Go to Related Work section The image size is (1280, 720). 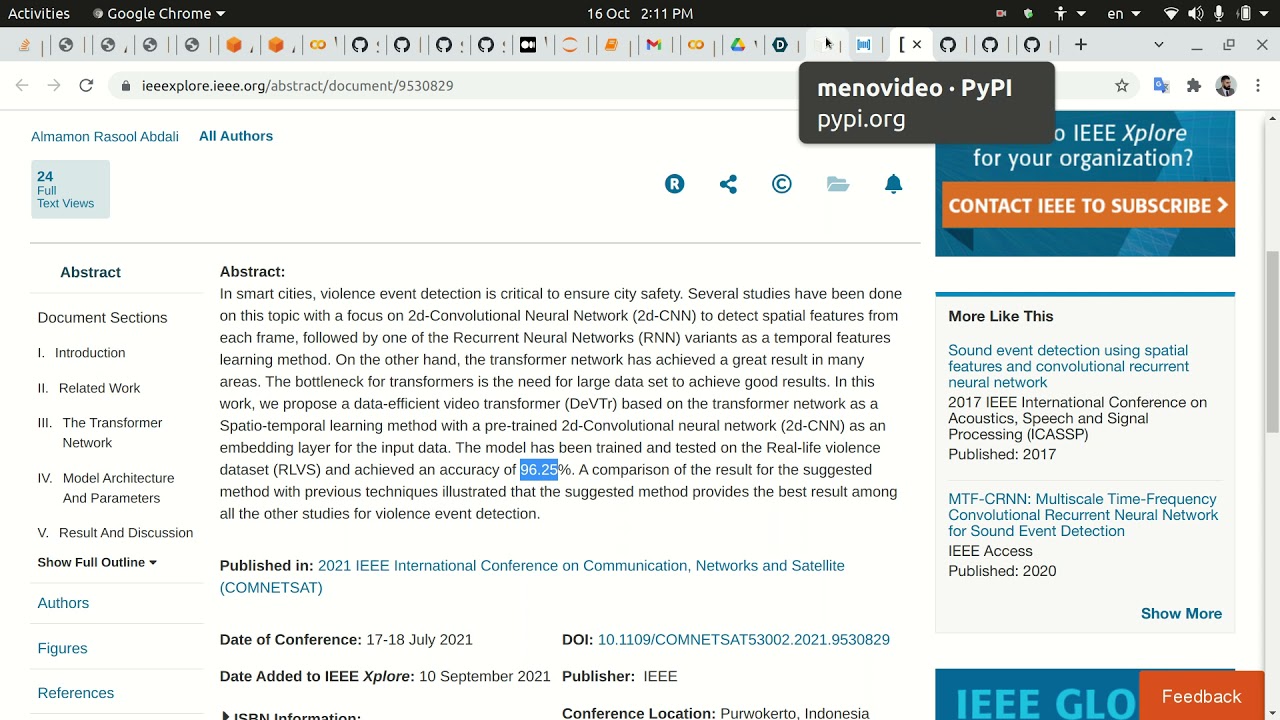pyautogui.click(x=99, y=388)
